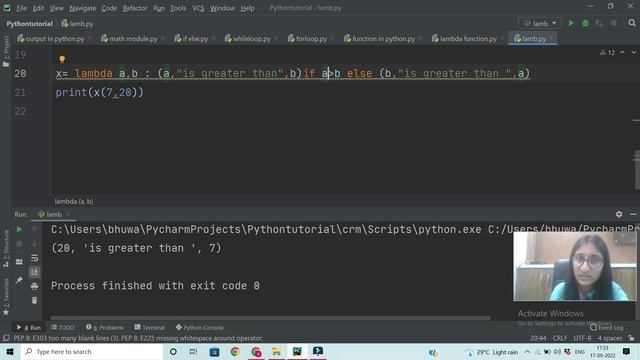Change indent setting 4 spaces

[610, 338]
